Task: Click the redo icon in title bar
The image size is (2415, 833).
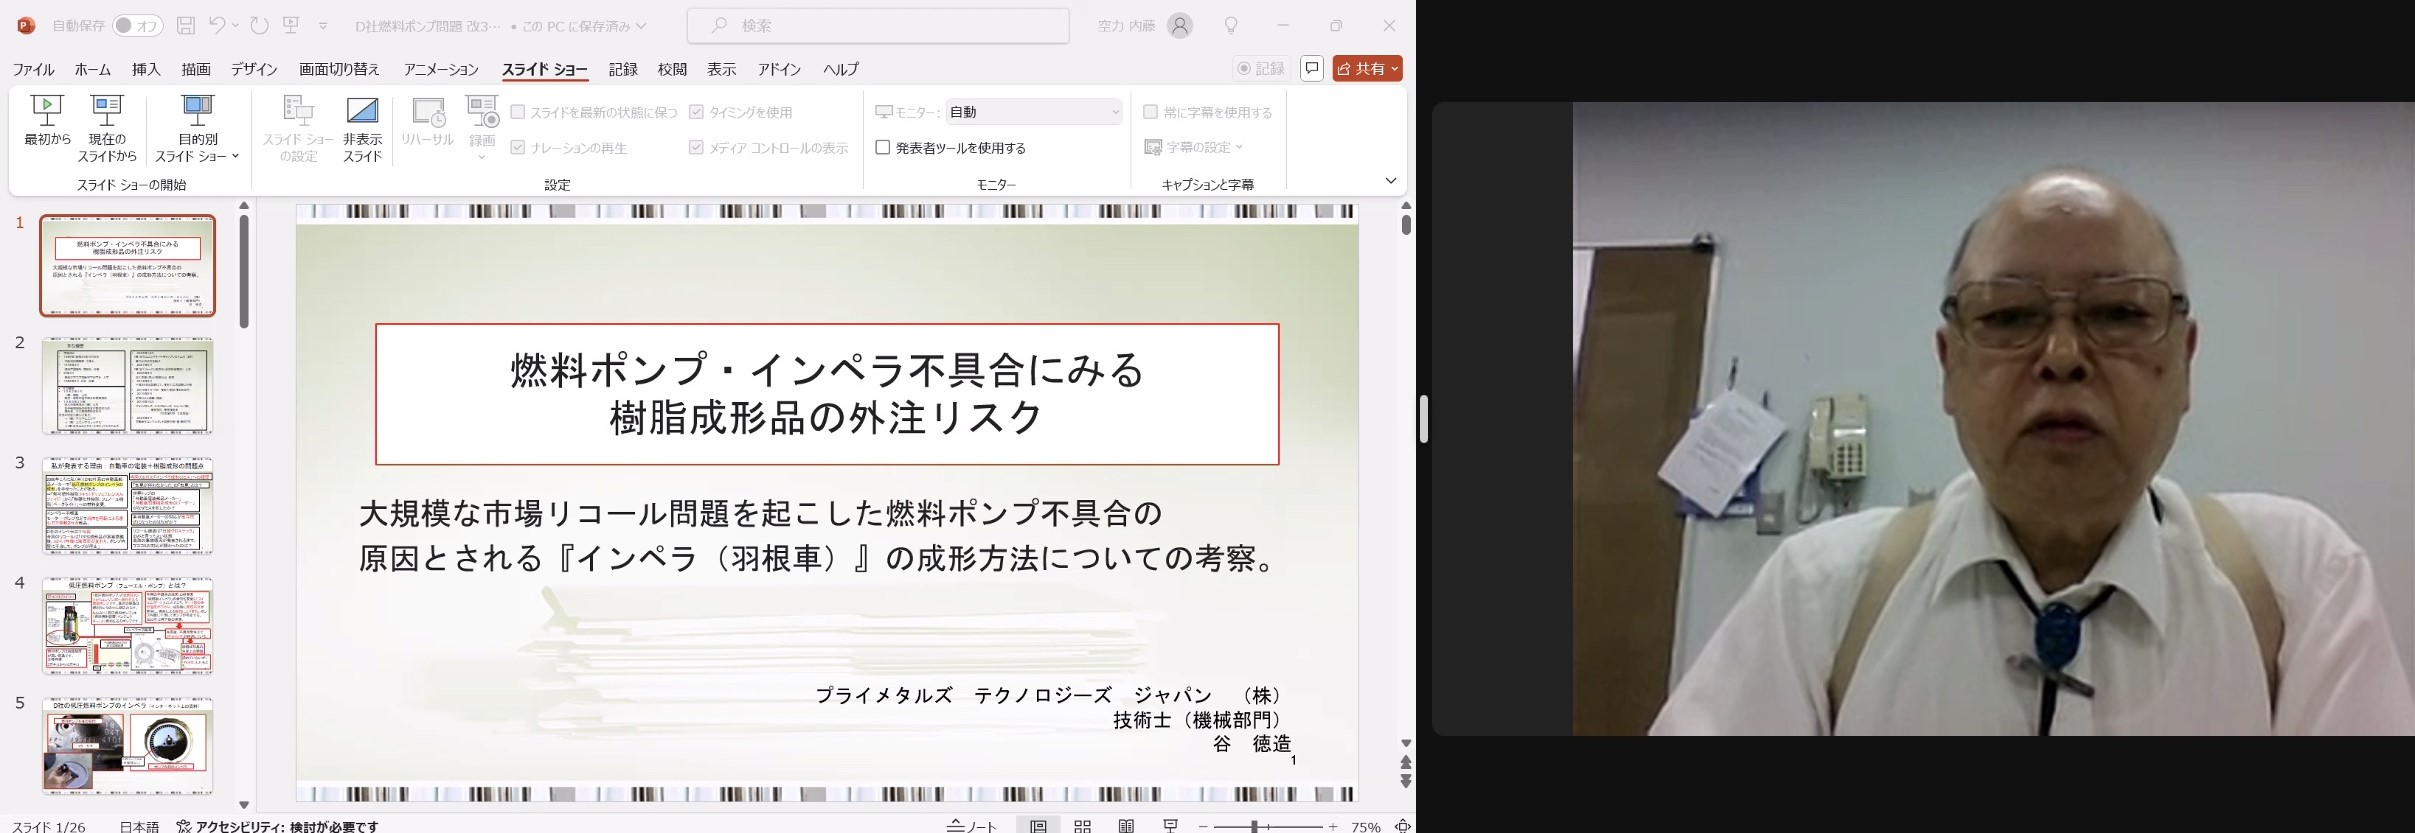Action: tap(260, 26)
